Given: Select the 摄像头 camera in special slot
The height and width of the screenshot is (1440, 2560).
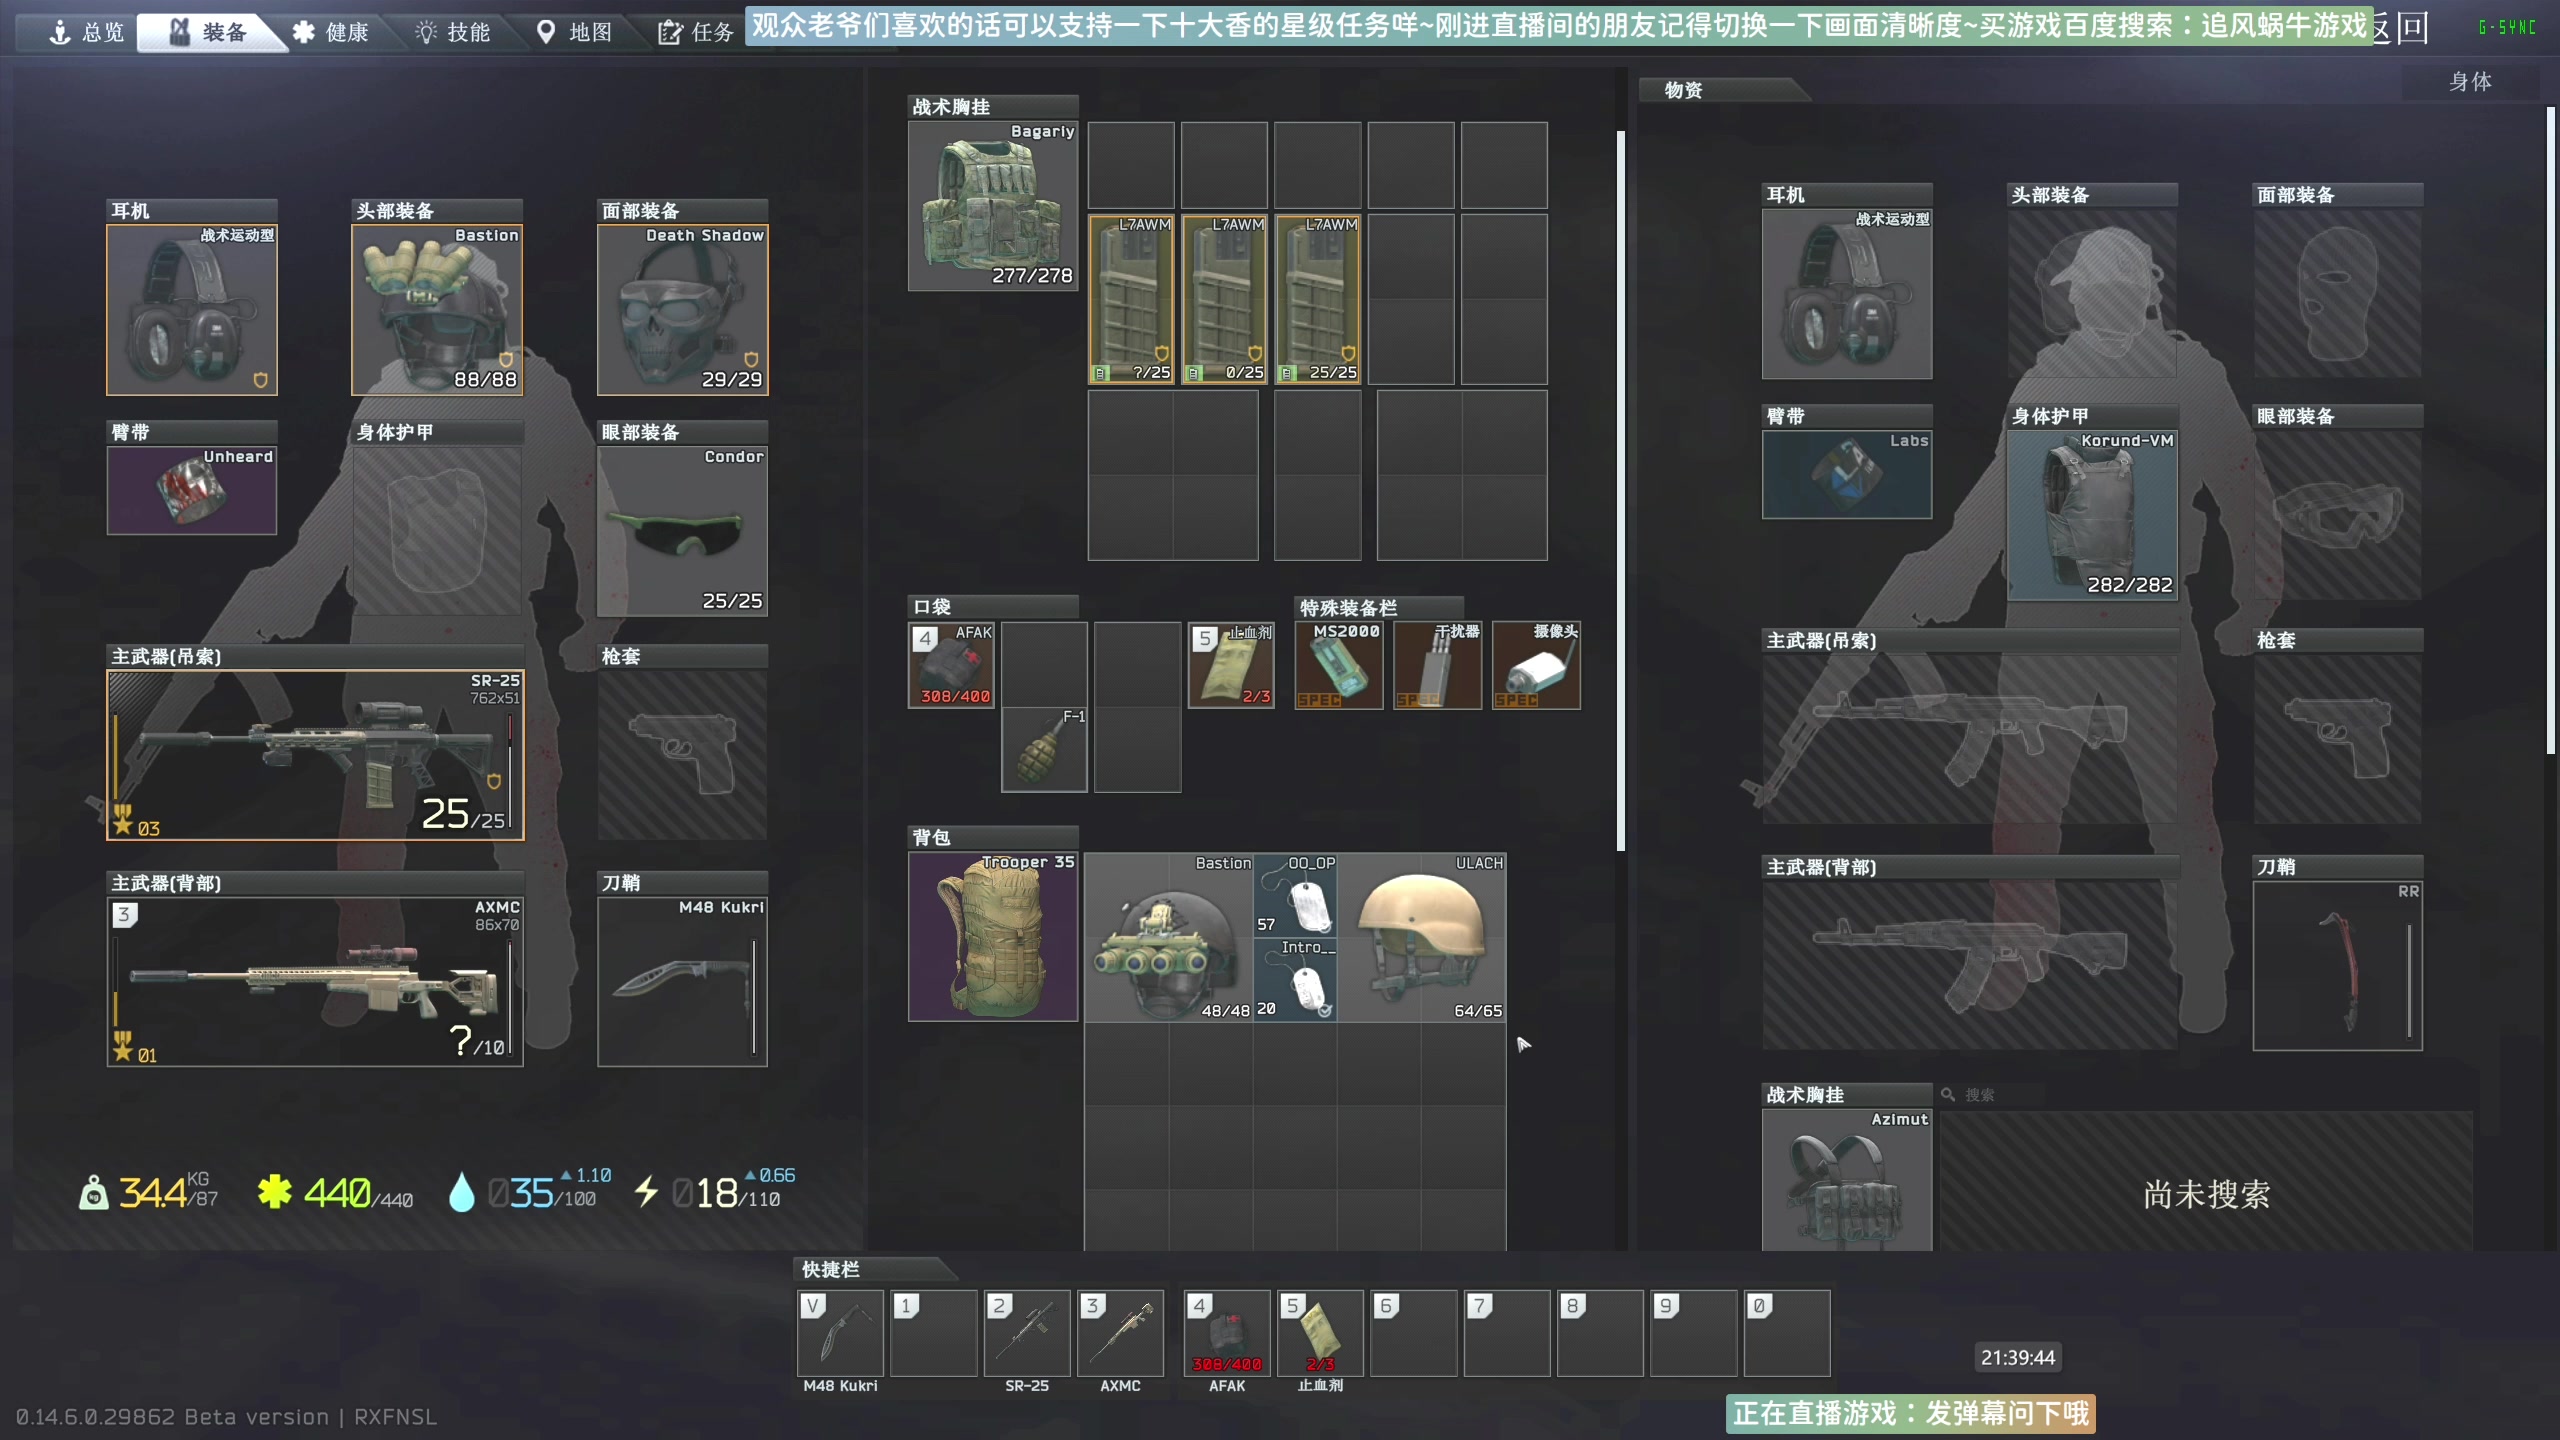Looking at the screenshot, I should pyautogui.click(x=1537, y=665).
